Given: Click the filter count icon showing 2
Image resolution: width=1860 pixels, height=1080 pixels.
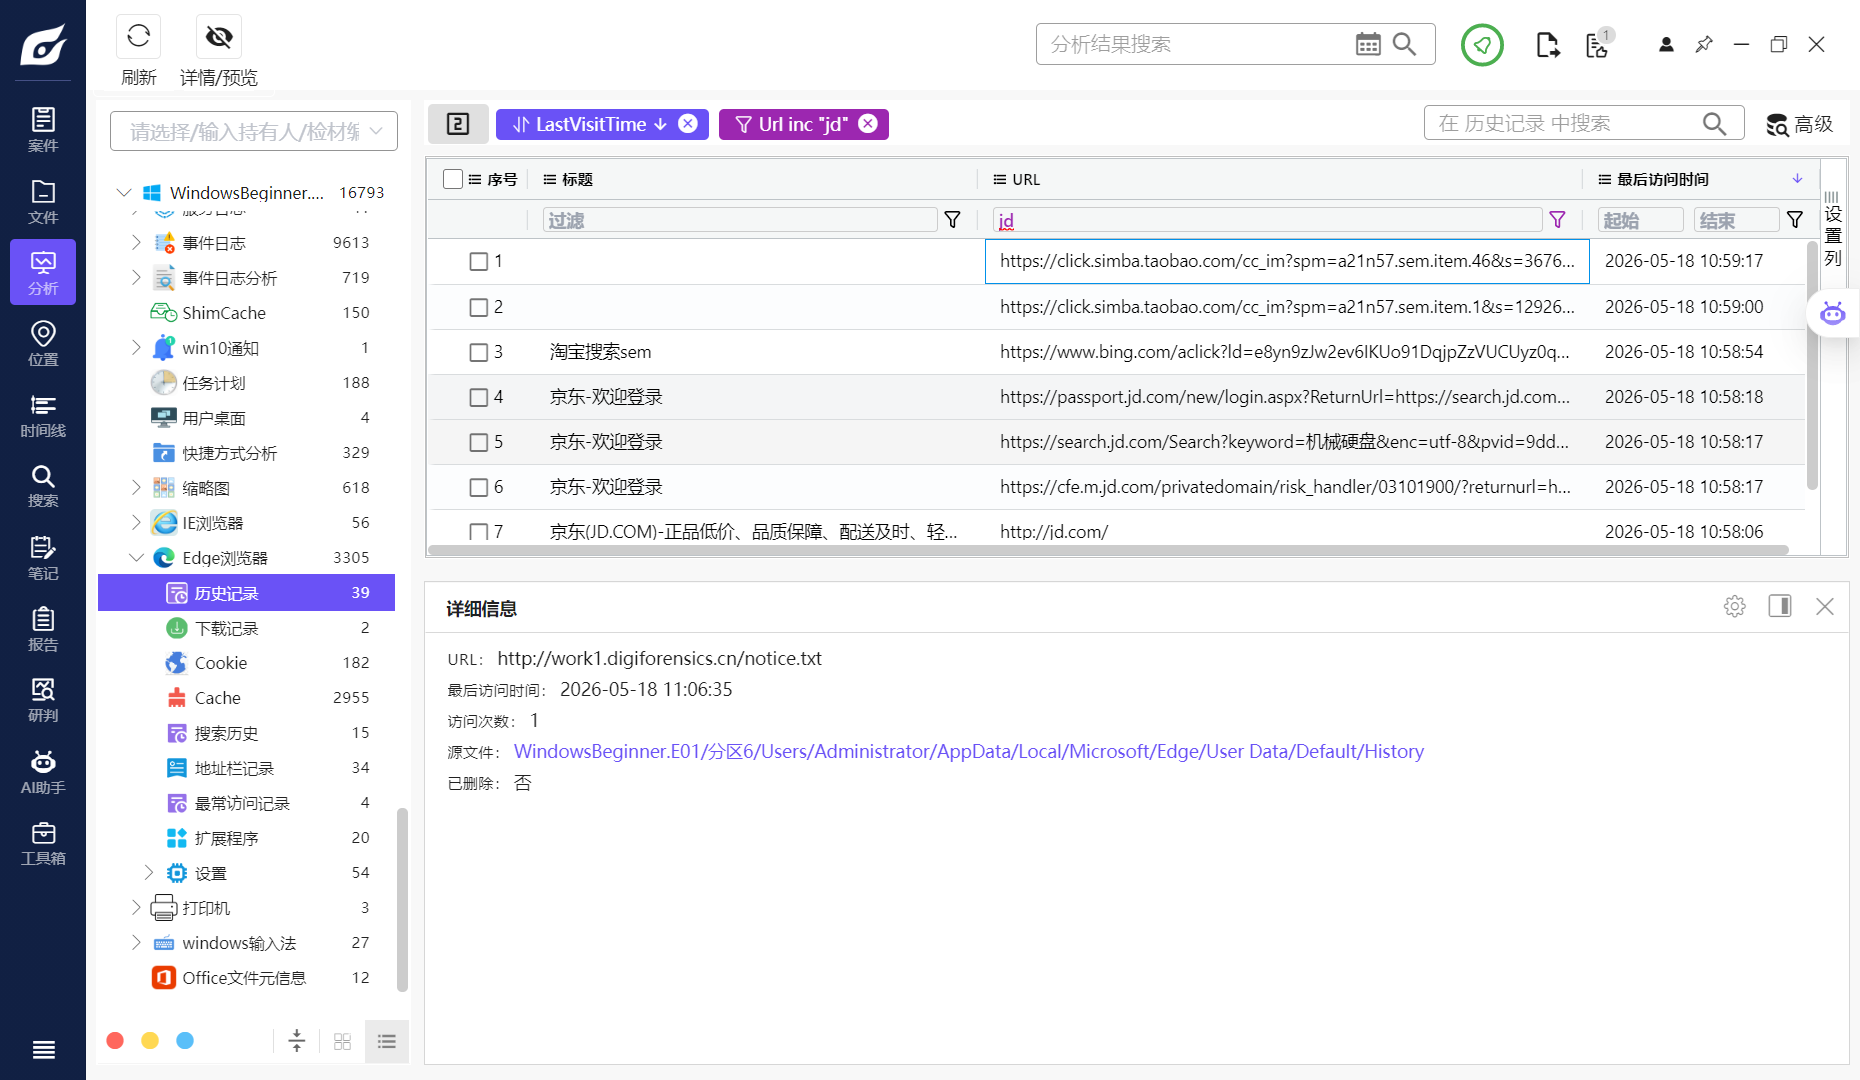Looking at the screenshot, I should coord(458,124).
